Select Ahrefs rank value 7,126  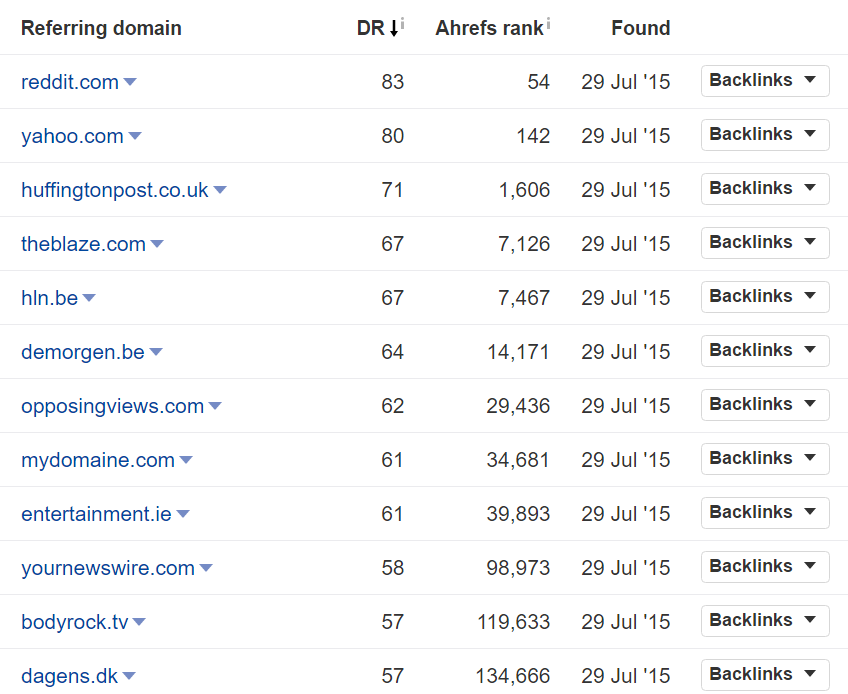[525, 244]
